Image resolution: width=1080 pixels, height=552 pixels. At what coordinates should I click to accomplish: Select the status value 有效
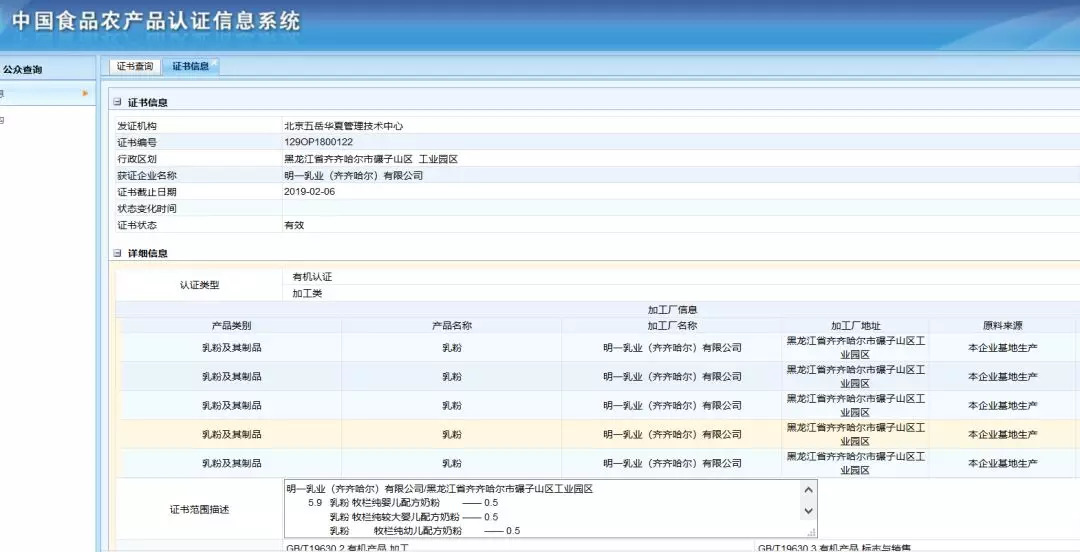pyautogui.click(x=294, y=225)
